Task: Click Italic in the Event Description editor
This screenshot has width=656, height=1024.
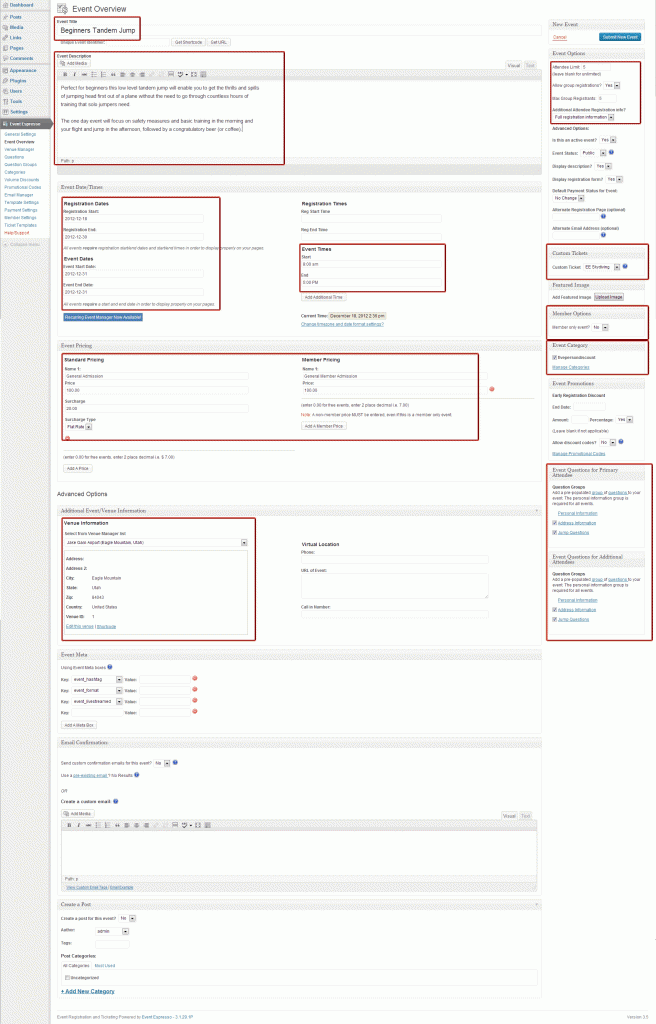Action: click(x=74, y=74)
